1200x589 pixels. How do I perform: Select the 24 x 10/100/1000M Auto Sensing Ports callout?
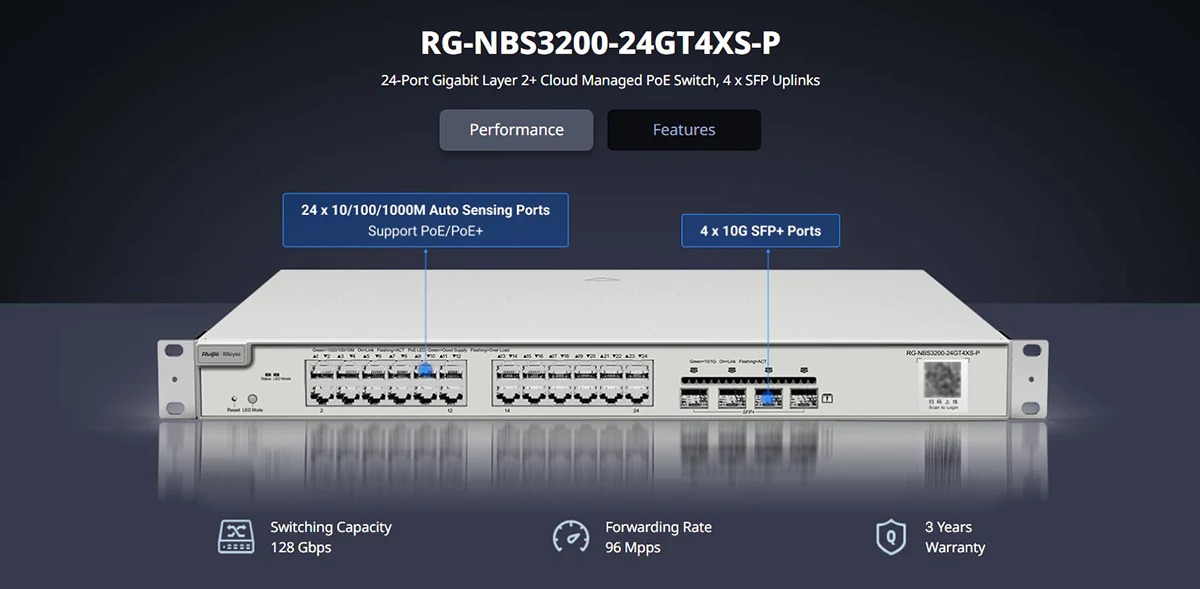(x=425, y=220)
